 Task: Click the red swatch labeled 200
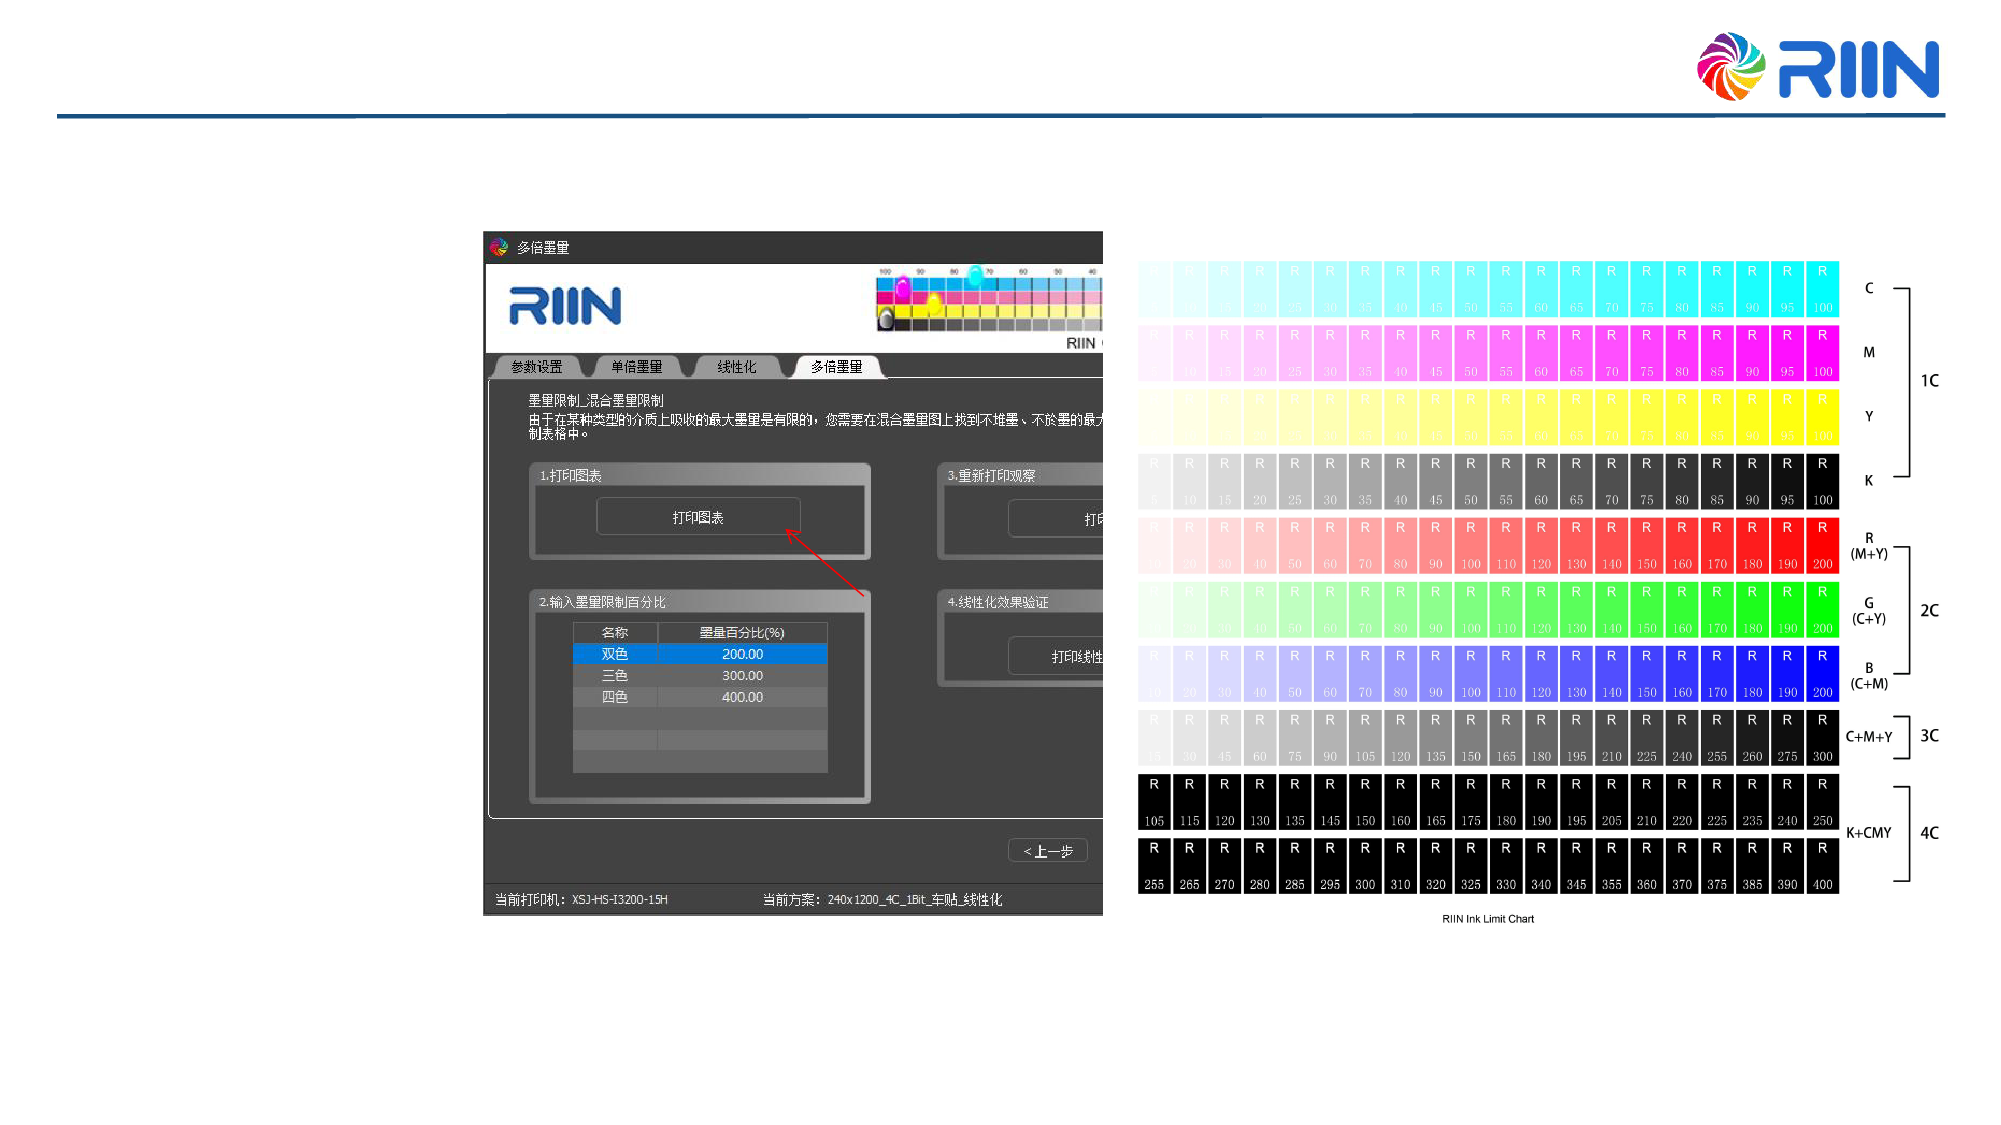tap(1822, 545)
